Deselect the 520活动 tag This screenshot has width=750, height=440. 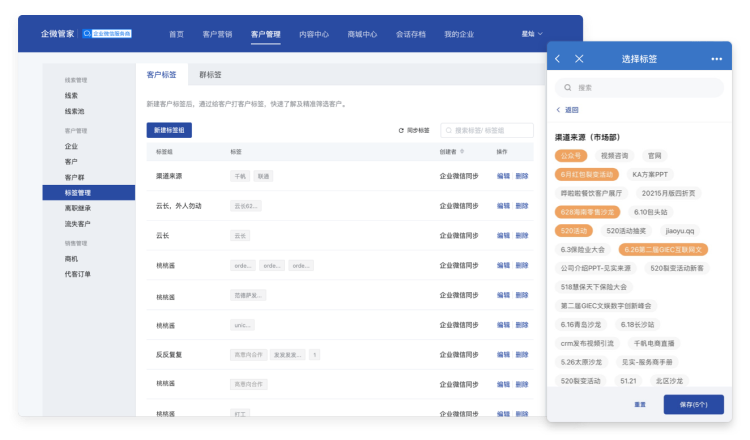[x=574, y=231]
